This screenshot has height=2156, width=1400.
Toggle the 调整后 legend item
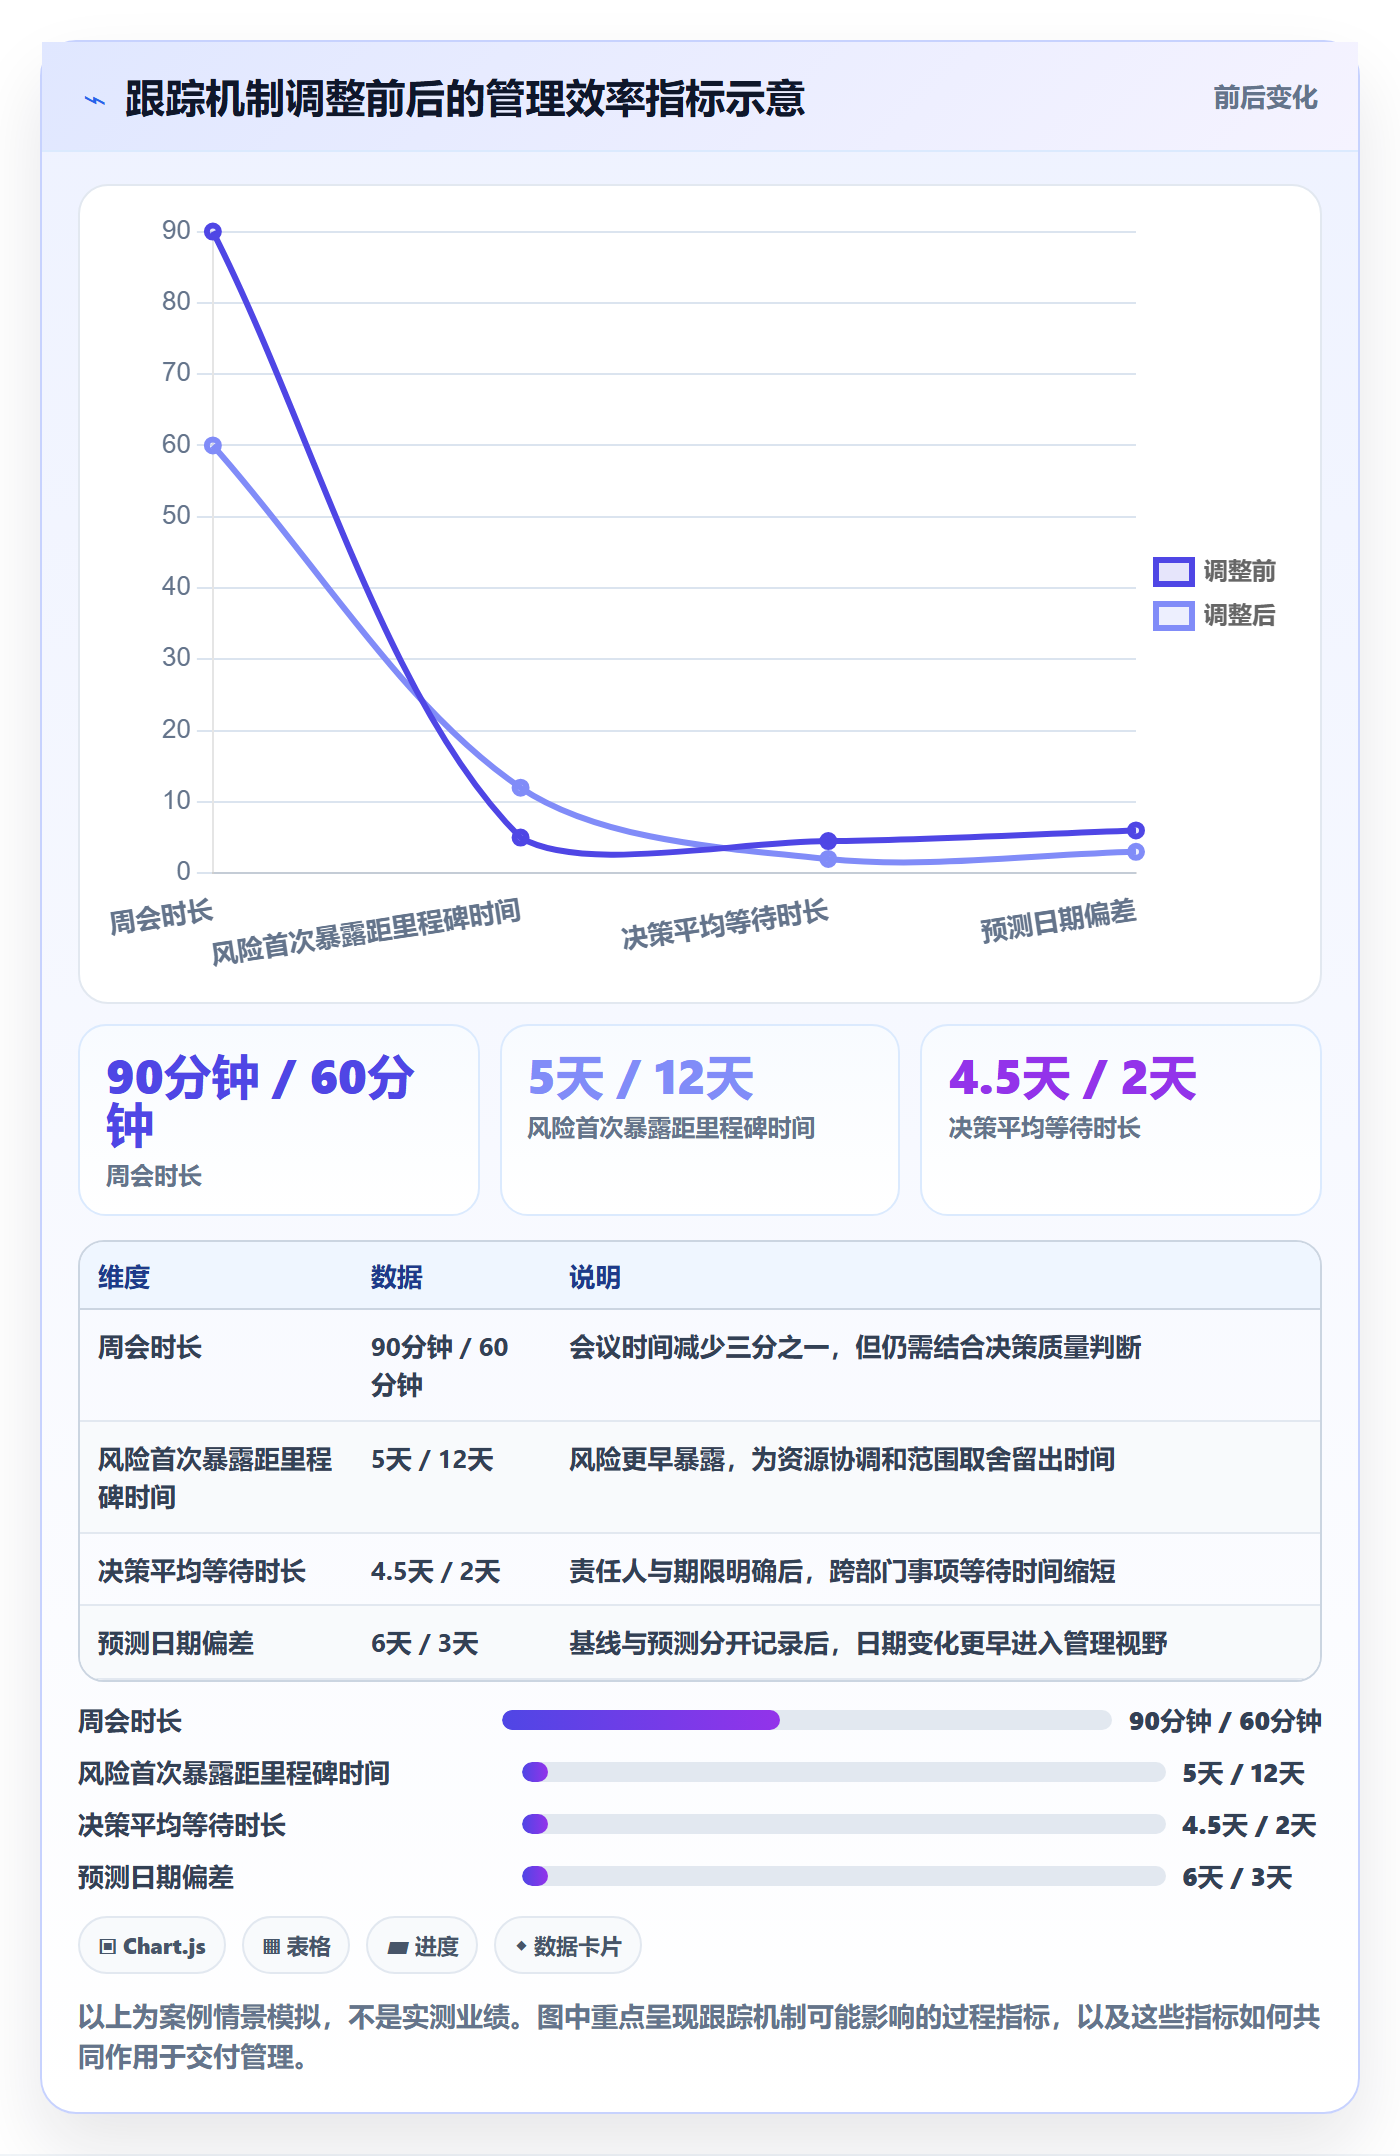pyautogui.click(x=1214, y=615)
